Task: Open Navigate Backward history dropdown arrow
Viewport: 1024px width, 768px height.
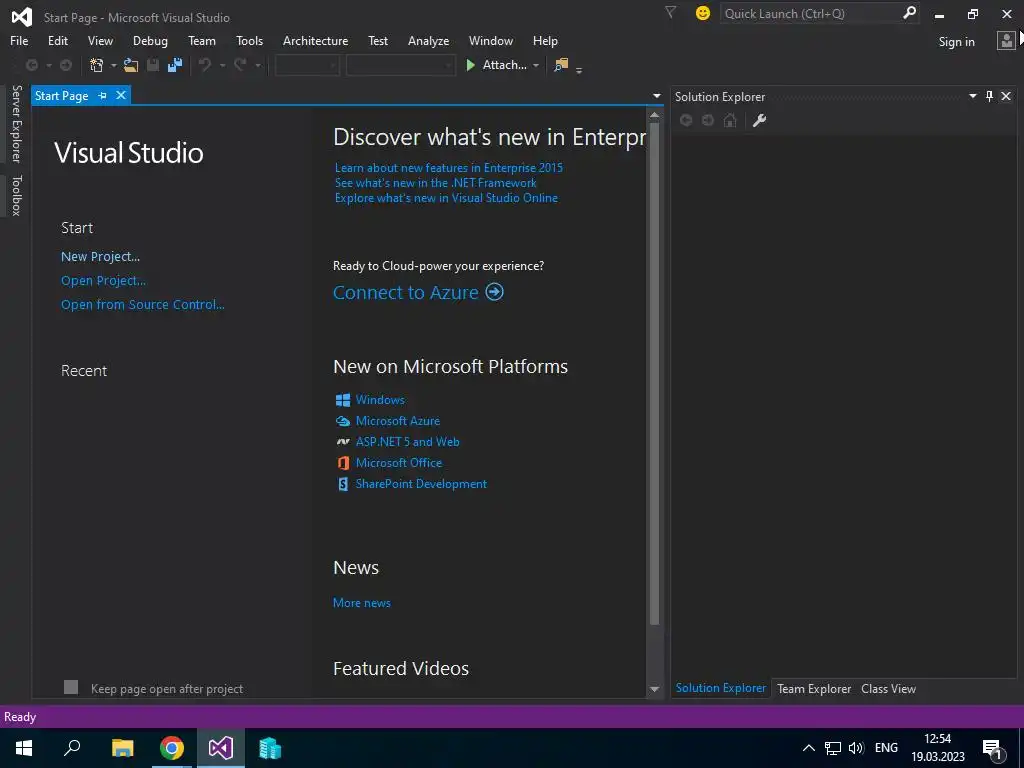Action: pos(49,65)
